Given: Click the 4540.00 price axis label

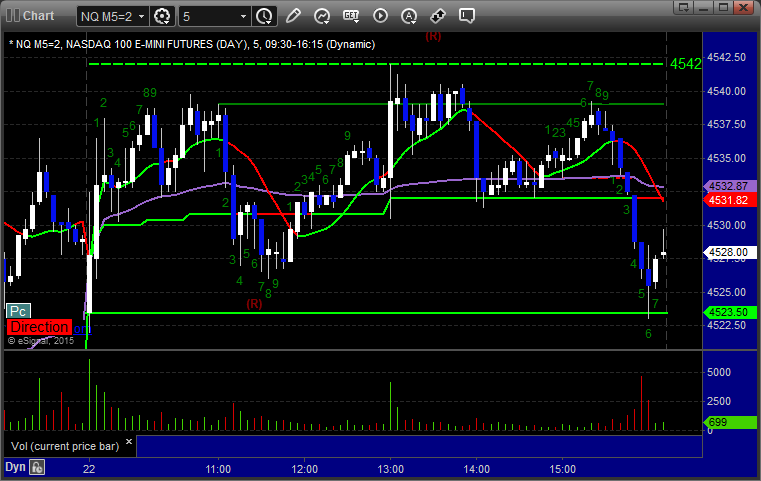Looking at the screenshot, I should click(x=726, y=91).
